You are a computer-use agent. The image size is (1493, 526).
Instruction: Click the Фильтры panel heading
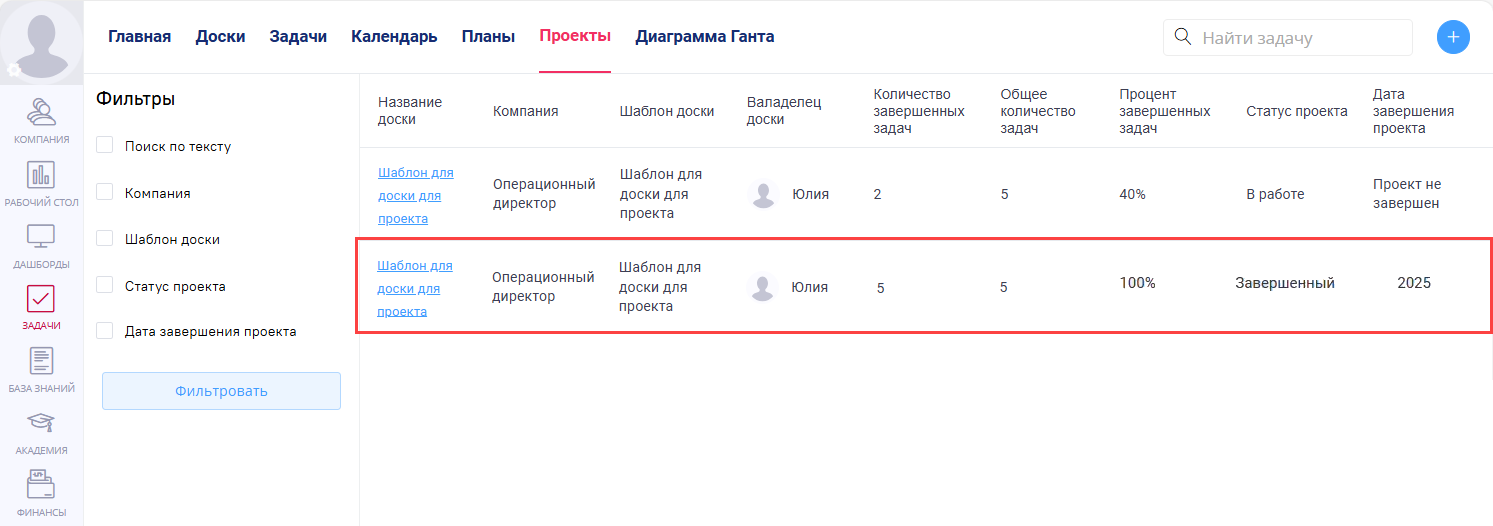point(136,99)
